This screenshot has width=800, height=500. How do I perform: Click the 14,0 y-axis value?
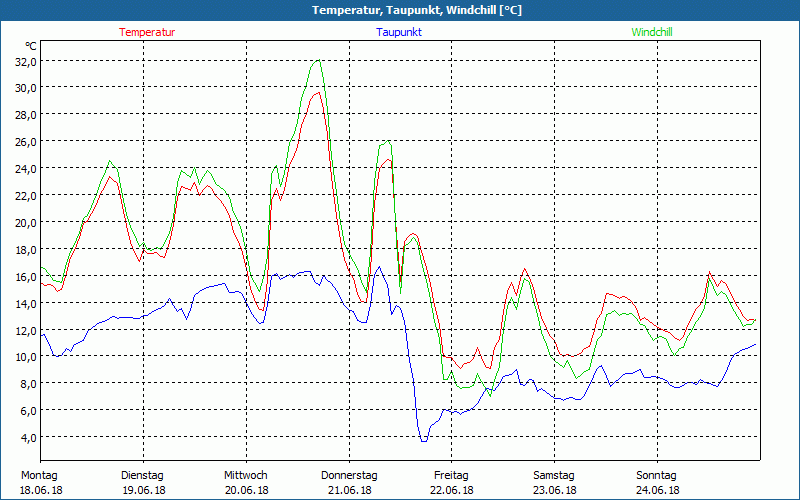26,304
